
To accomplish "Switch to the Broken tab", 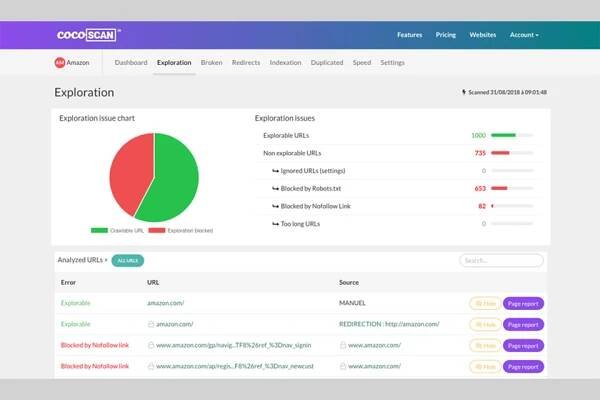I will (211, 63).
